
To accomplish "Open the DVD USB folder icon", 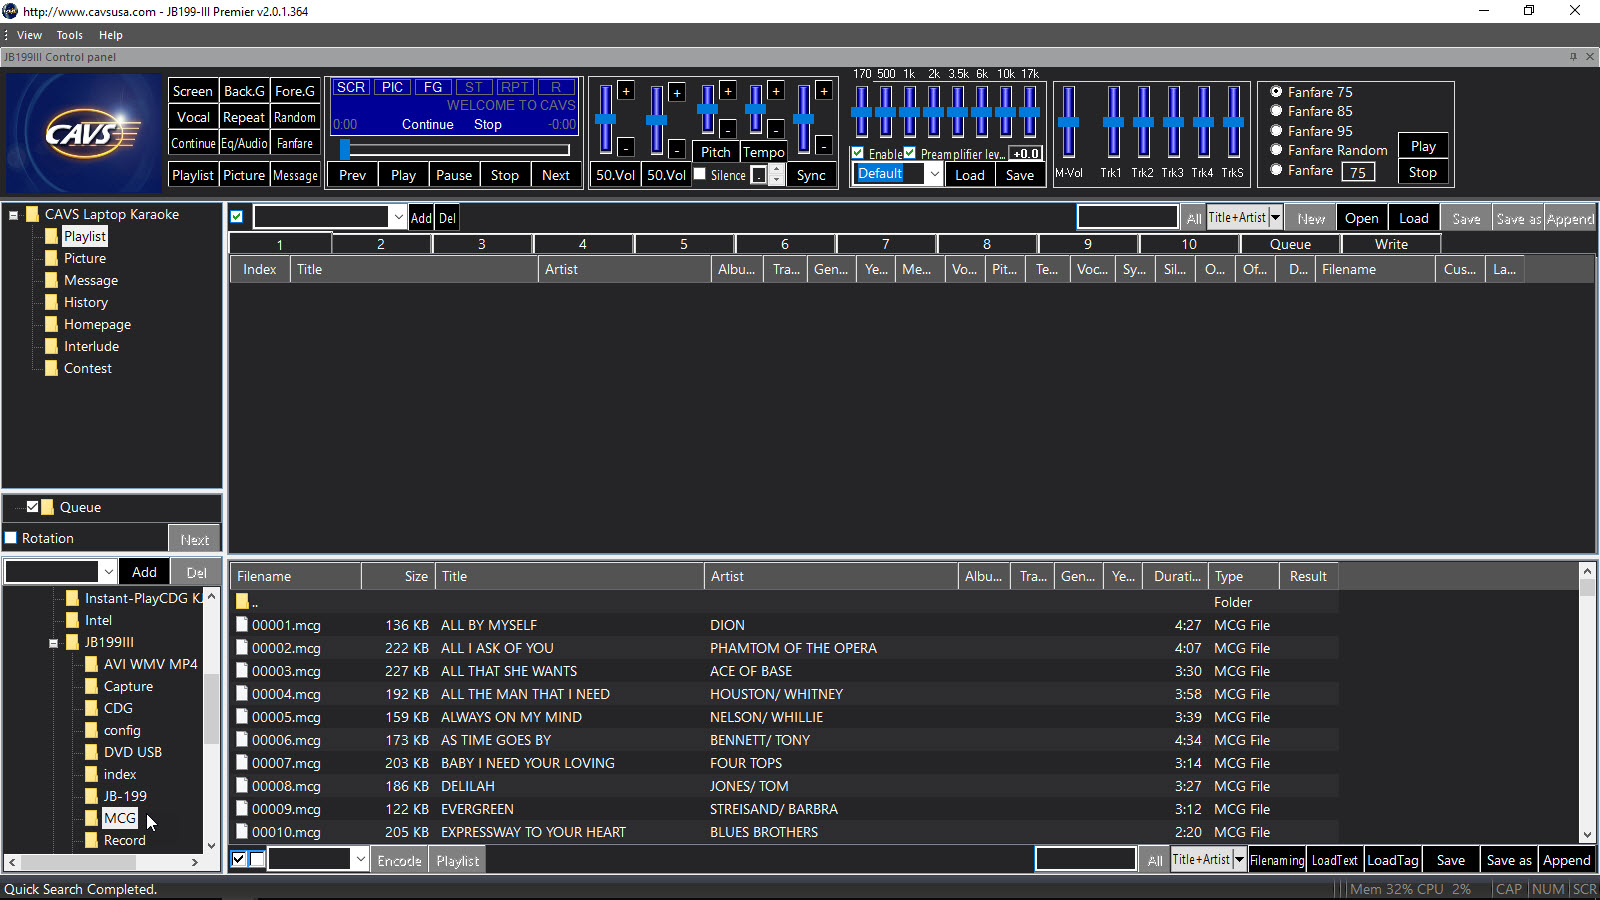I will [91, 752].
